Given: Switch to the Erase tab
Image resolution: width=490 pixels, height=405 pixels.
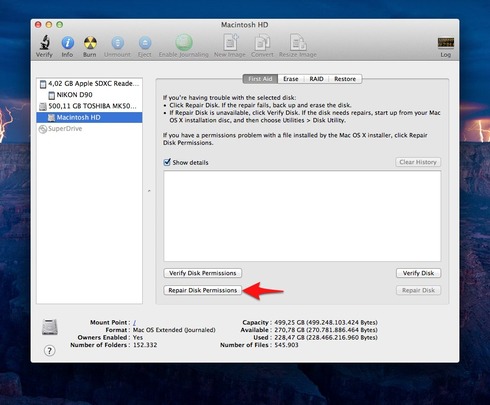Looking at the screenshot, I should coord(291,79).
